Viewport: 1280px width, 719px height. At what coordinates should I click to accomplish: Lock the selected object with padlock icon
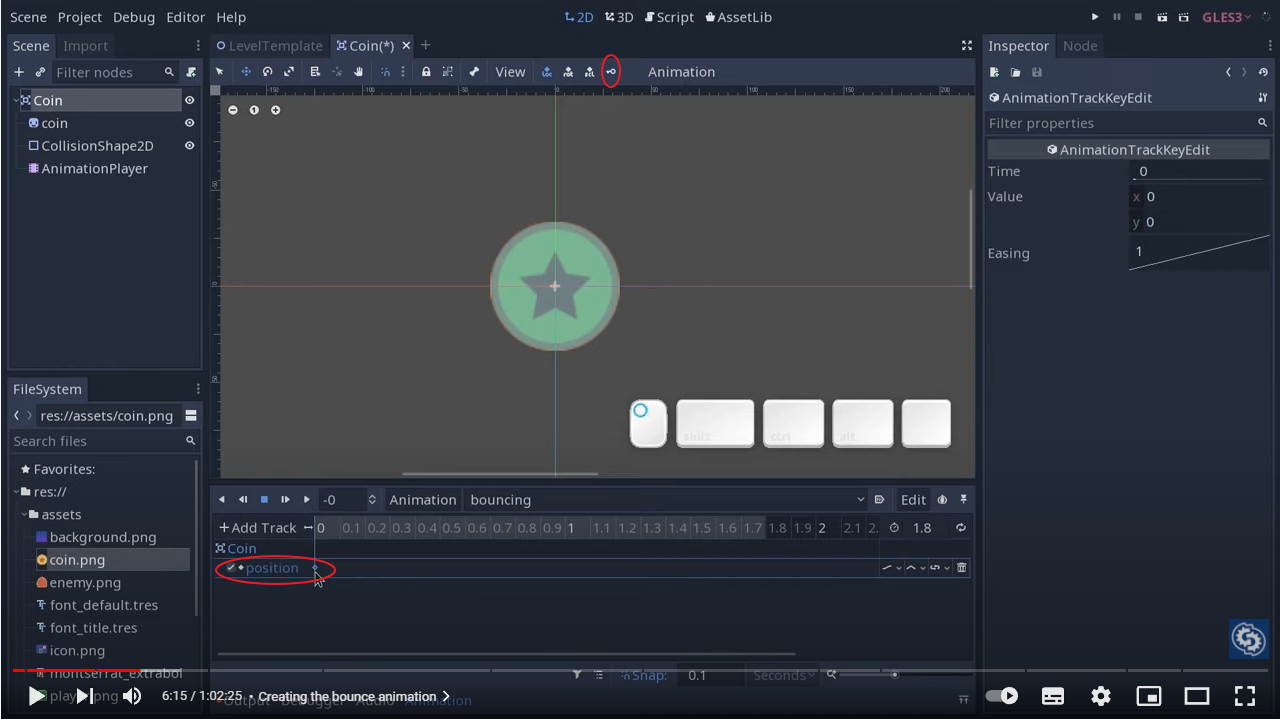coord(426,72)
